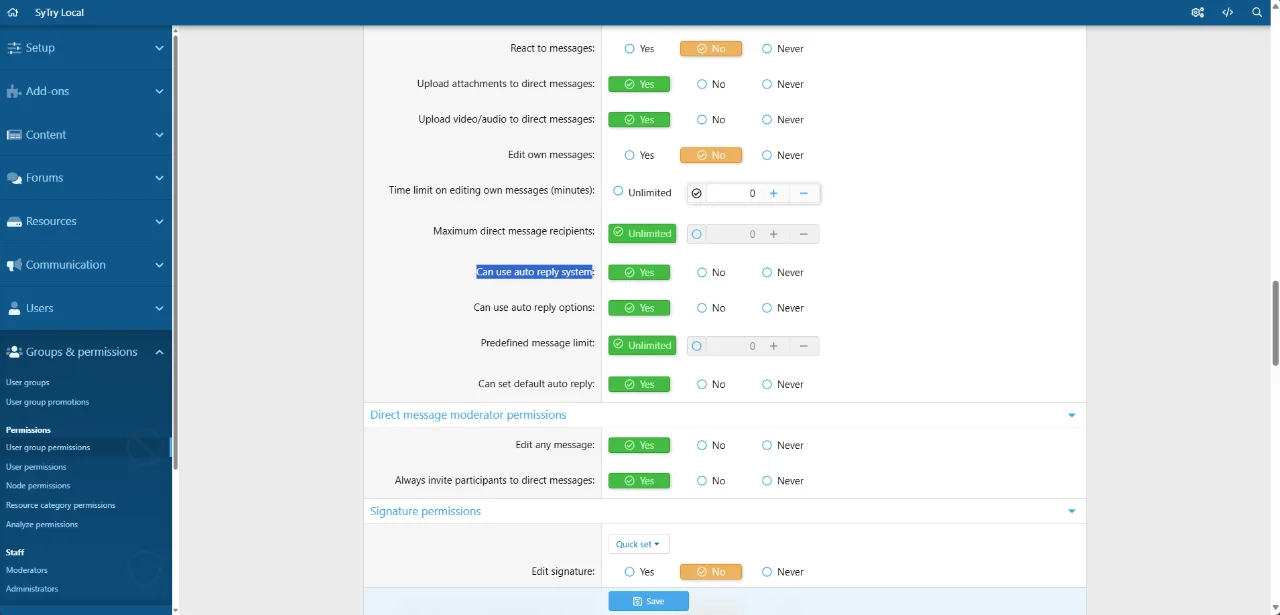Click the Forums chat bubbles icon
1280x615 pixels.
14,178
